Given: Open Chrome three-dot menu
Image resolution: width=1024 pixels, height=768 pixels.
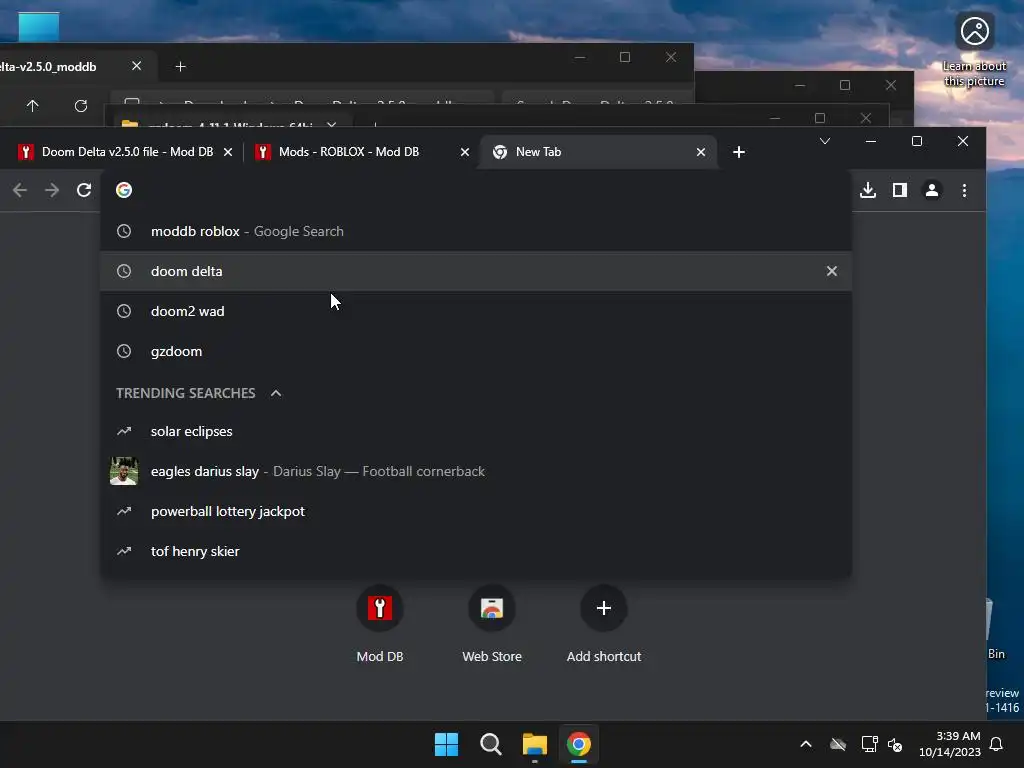Looking at the screenshot, I should coord(965,190).
